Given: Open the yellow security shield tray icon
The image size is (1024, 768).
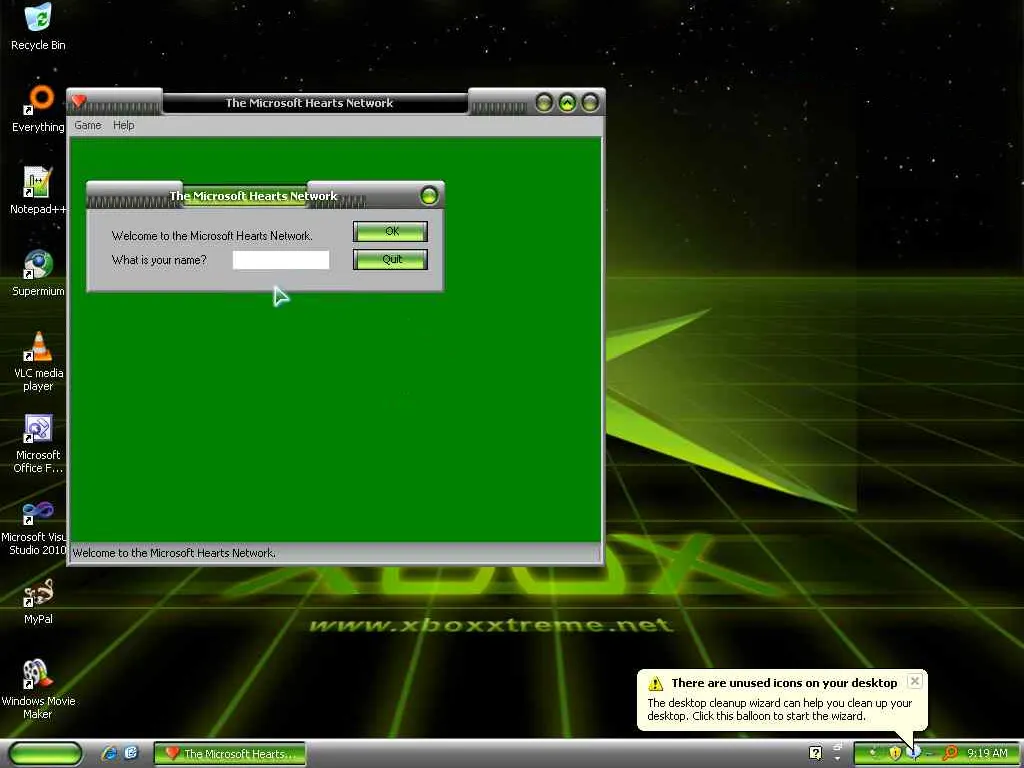Looking at the screenshot, I should coord(895,753).
